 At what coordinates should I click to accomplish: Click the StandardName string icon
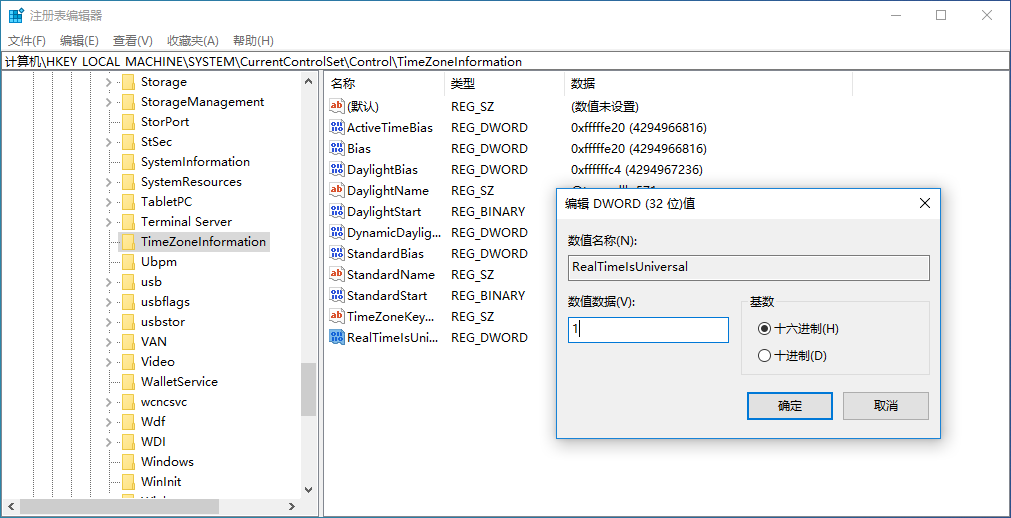(x=337, y=274)
